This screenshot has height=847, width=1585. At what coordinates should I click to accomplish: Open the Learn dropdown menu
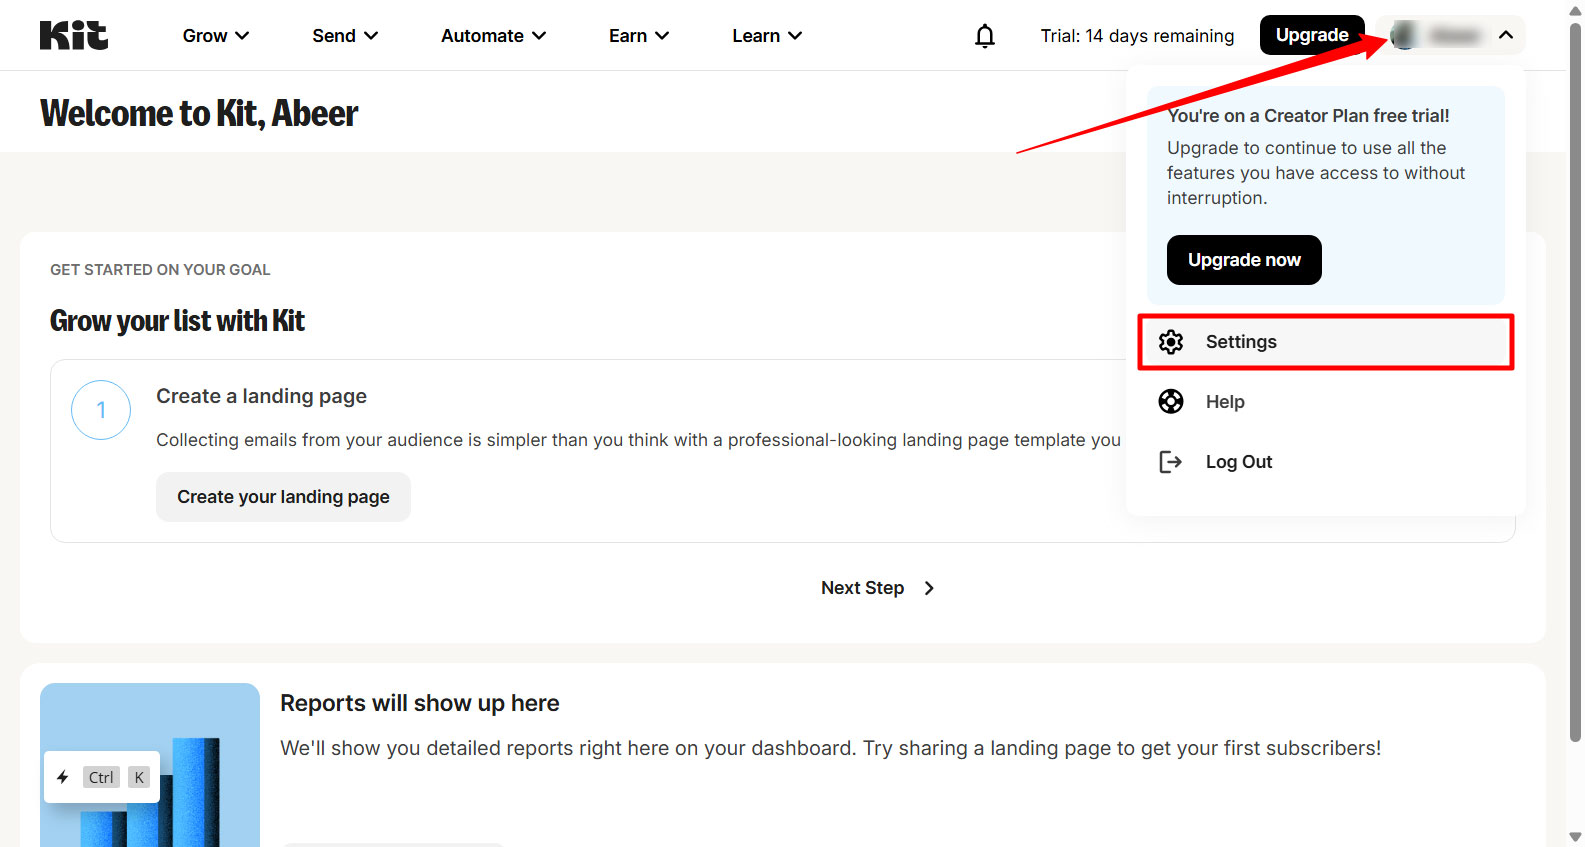tap(767, 36)
